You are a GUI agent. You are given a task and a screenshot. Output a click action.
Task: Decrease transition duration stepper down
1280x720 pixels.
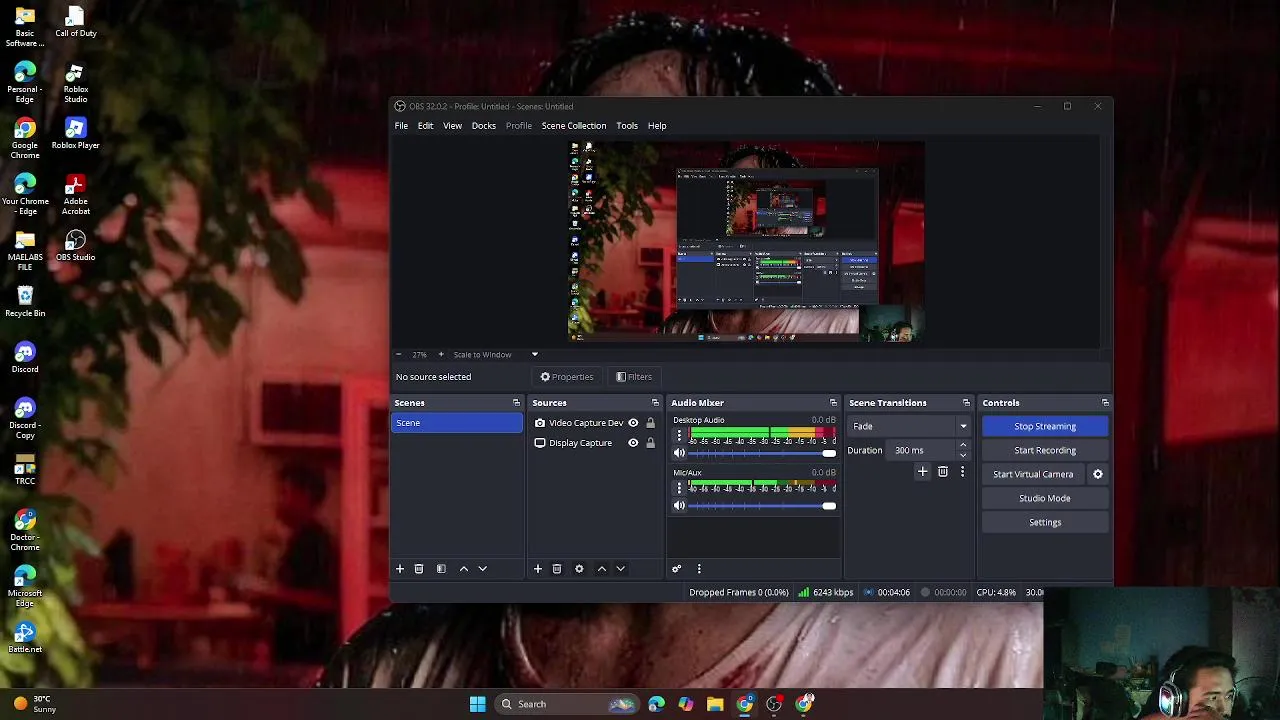click(x=963, y=455)
